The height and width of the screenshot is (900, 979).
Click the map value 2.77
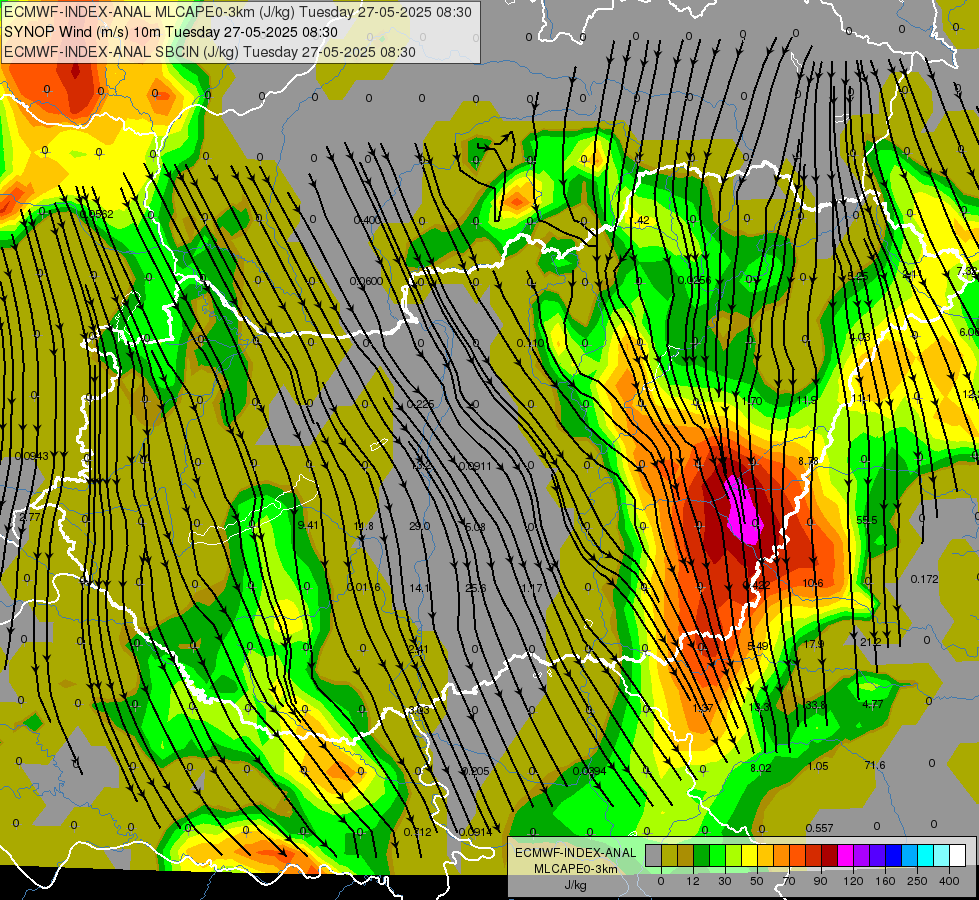[30, 517]
